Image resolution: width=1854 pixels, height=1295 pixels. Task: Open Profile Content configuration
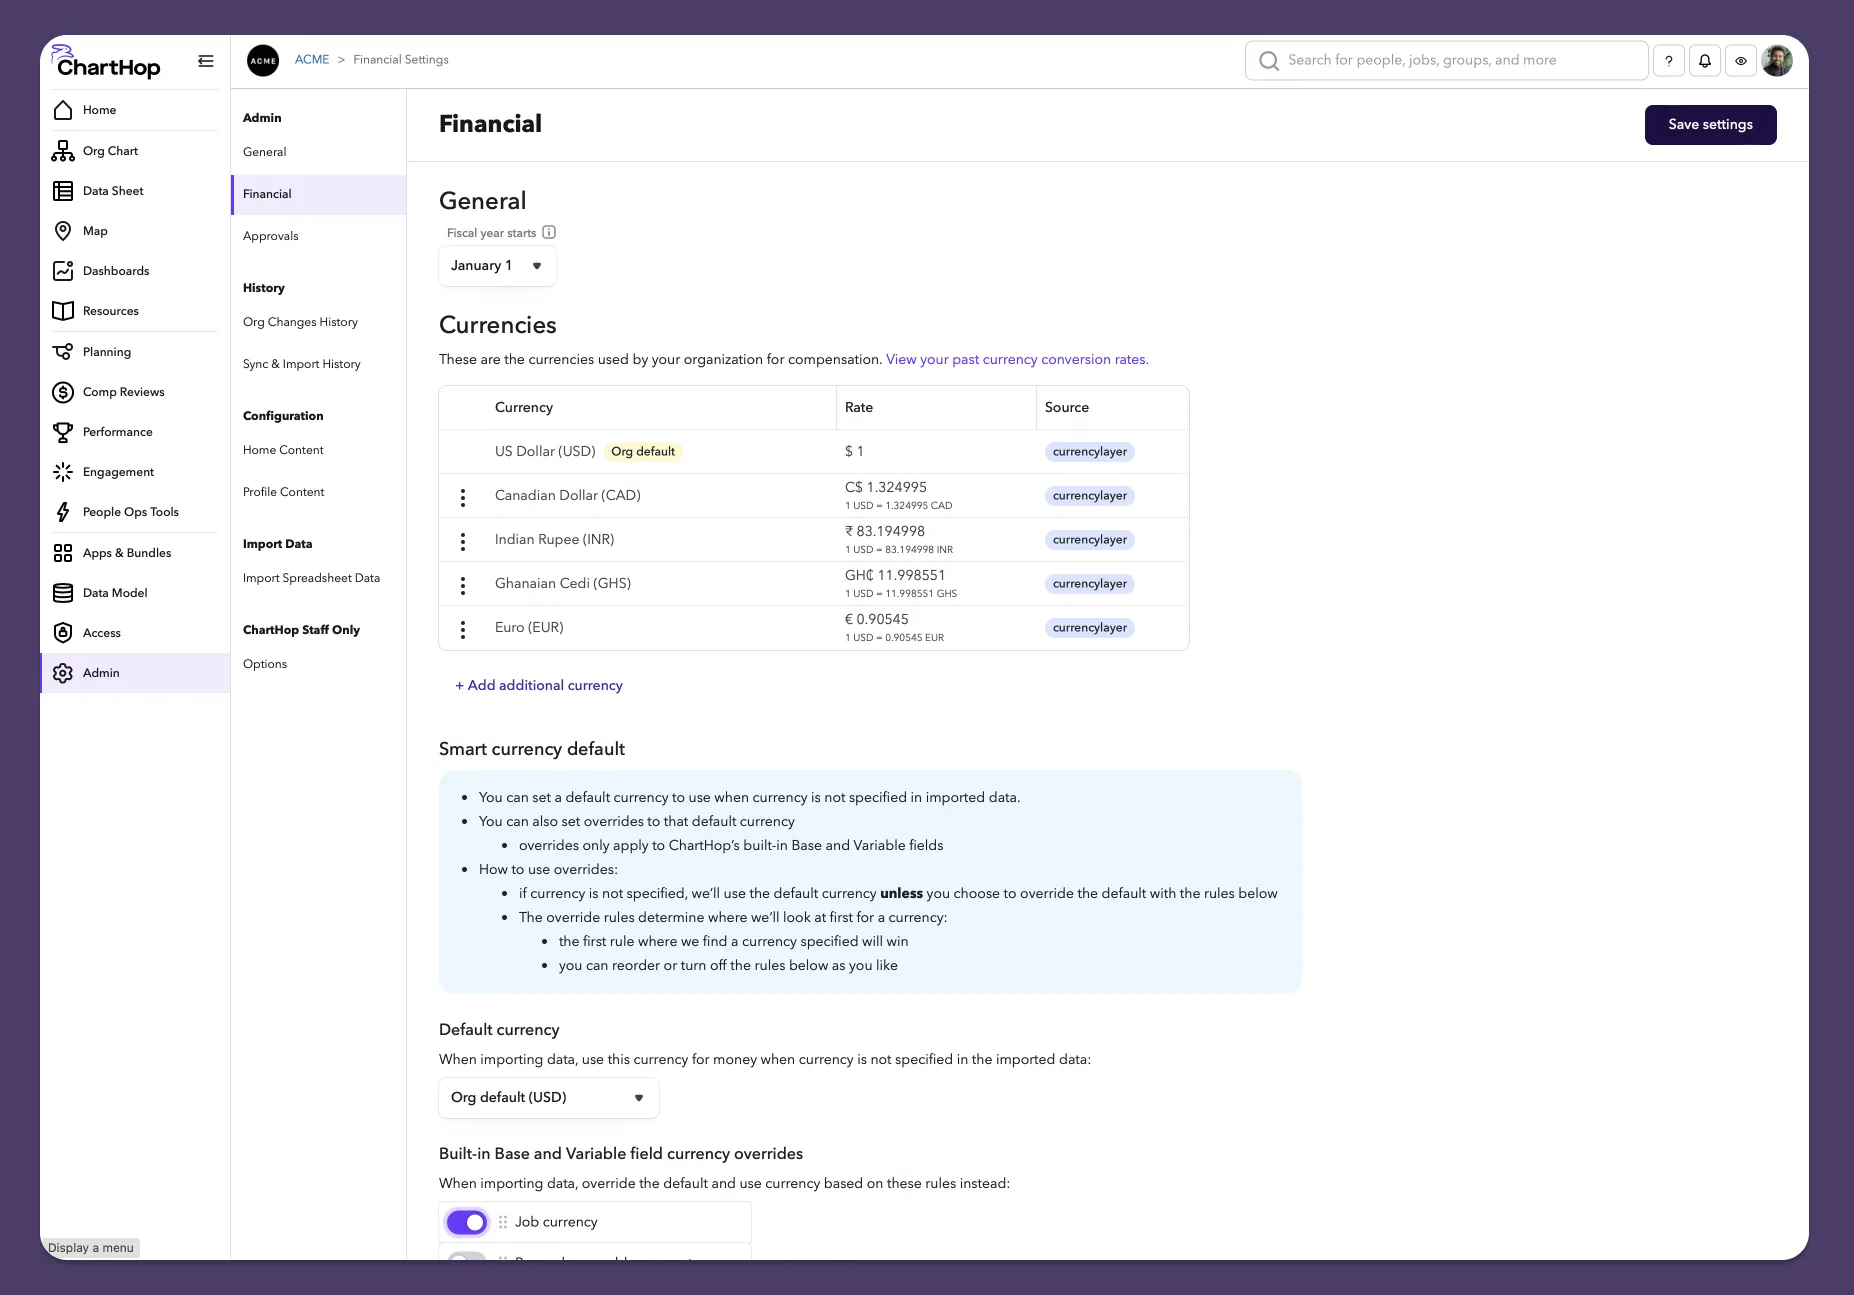click(283, 492)
